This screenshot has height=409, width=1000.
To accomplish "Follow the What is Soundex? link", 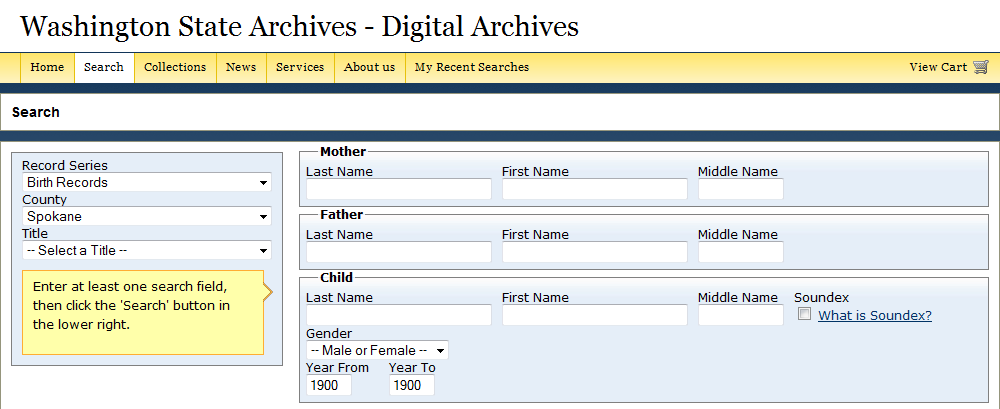I will 875,315.
